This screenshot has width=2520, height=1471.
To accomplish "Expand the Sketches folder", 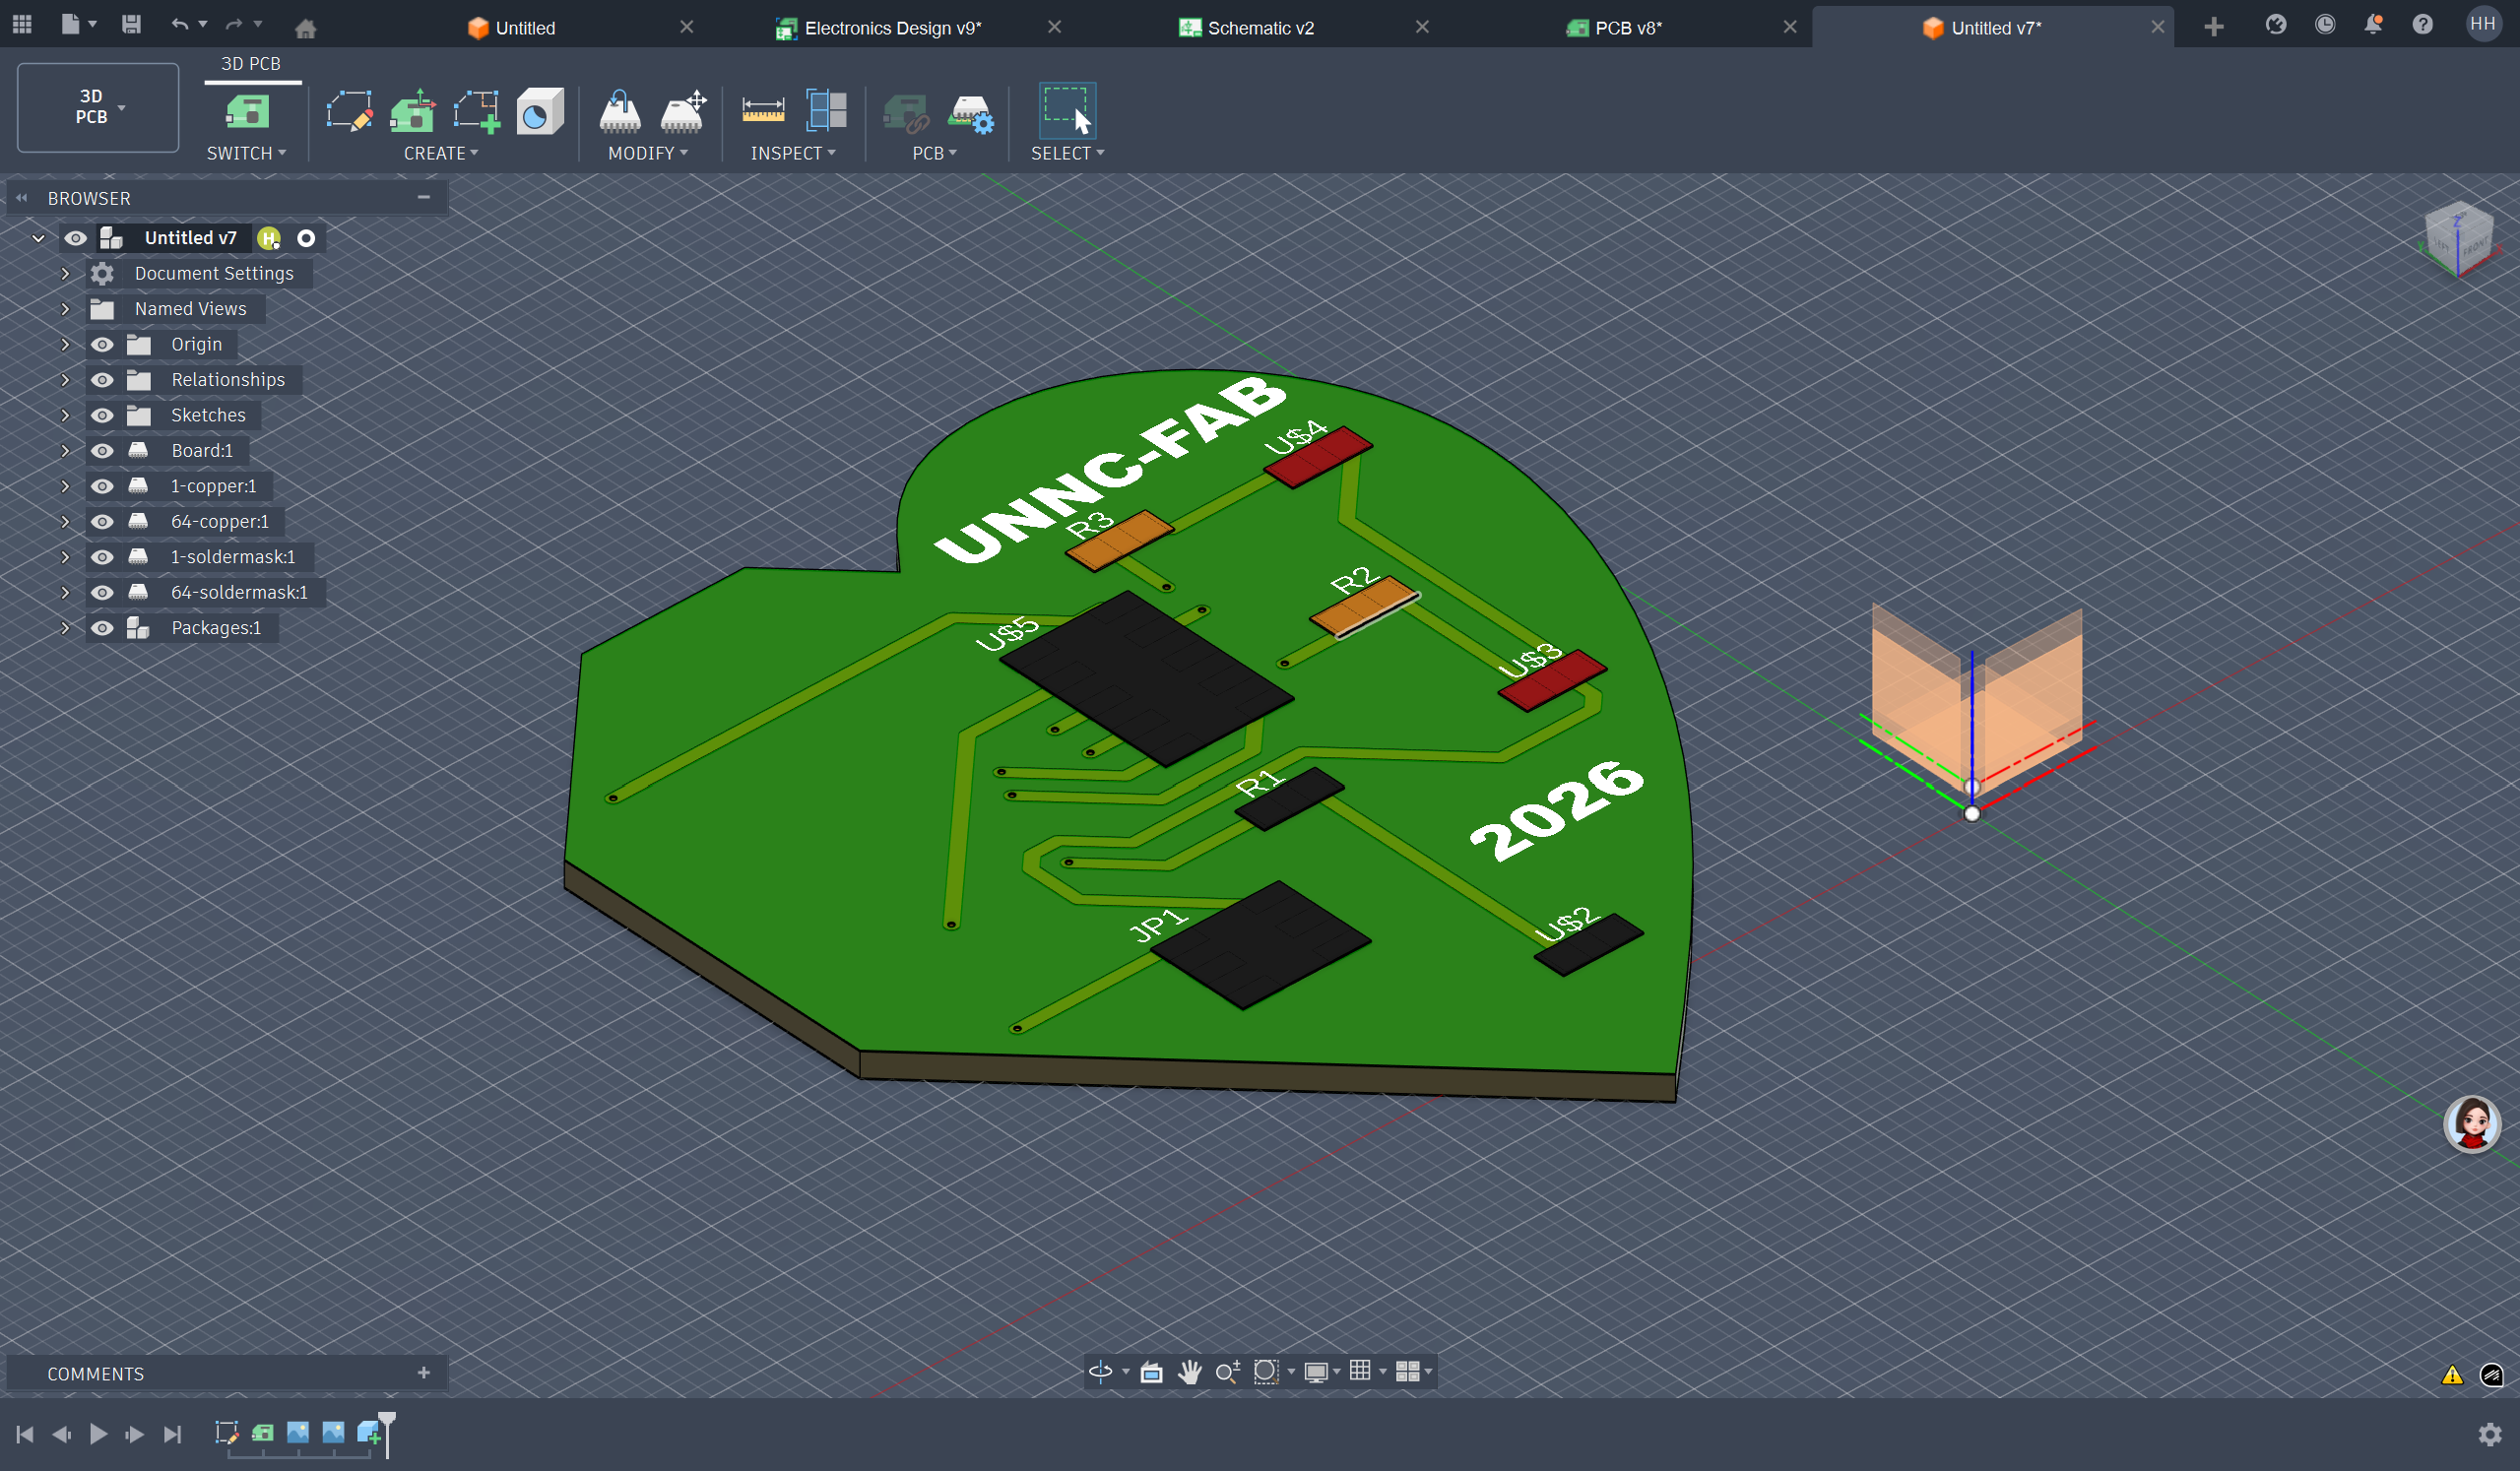I will click(x=65, y=415).
